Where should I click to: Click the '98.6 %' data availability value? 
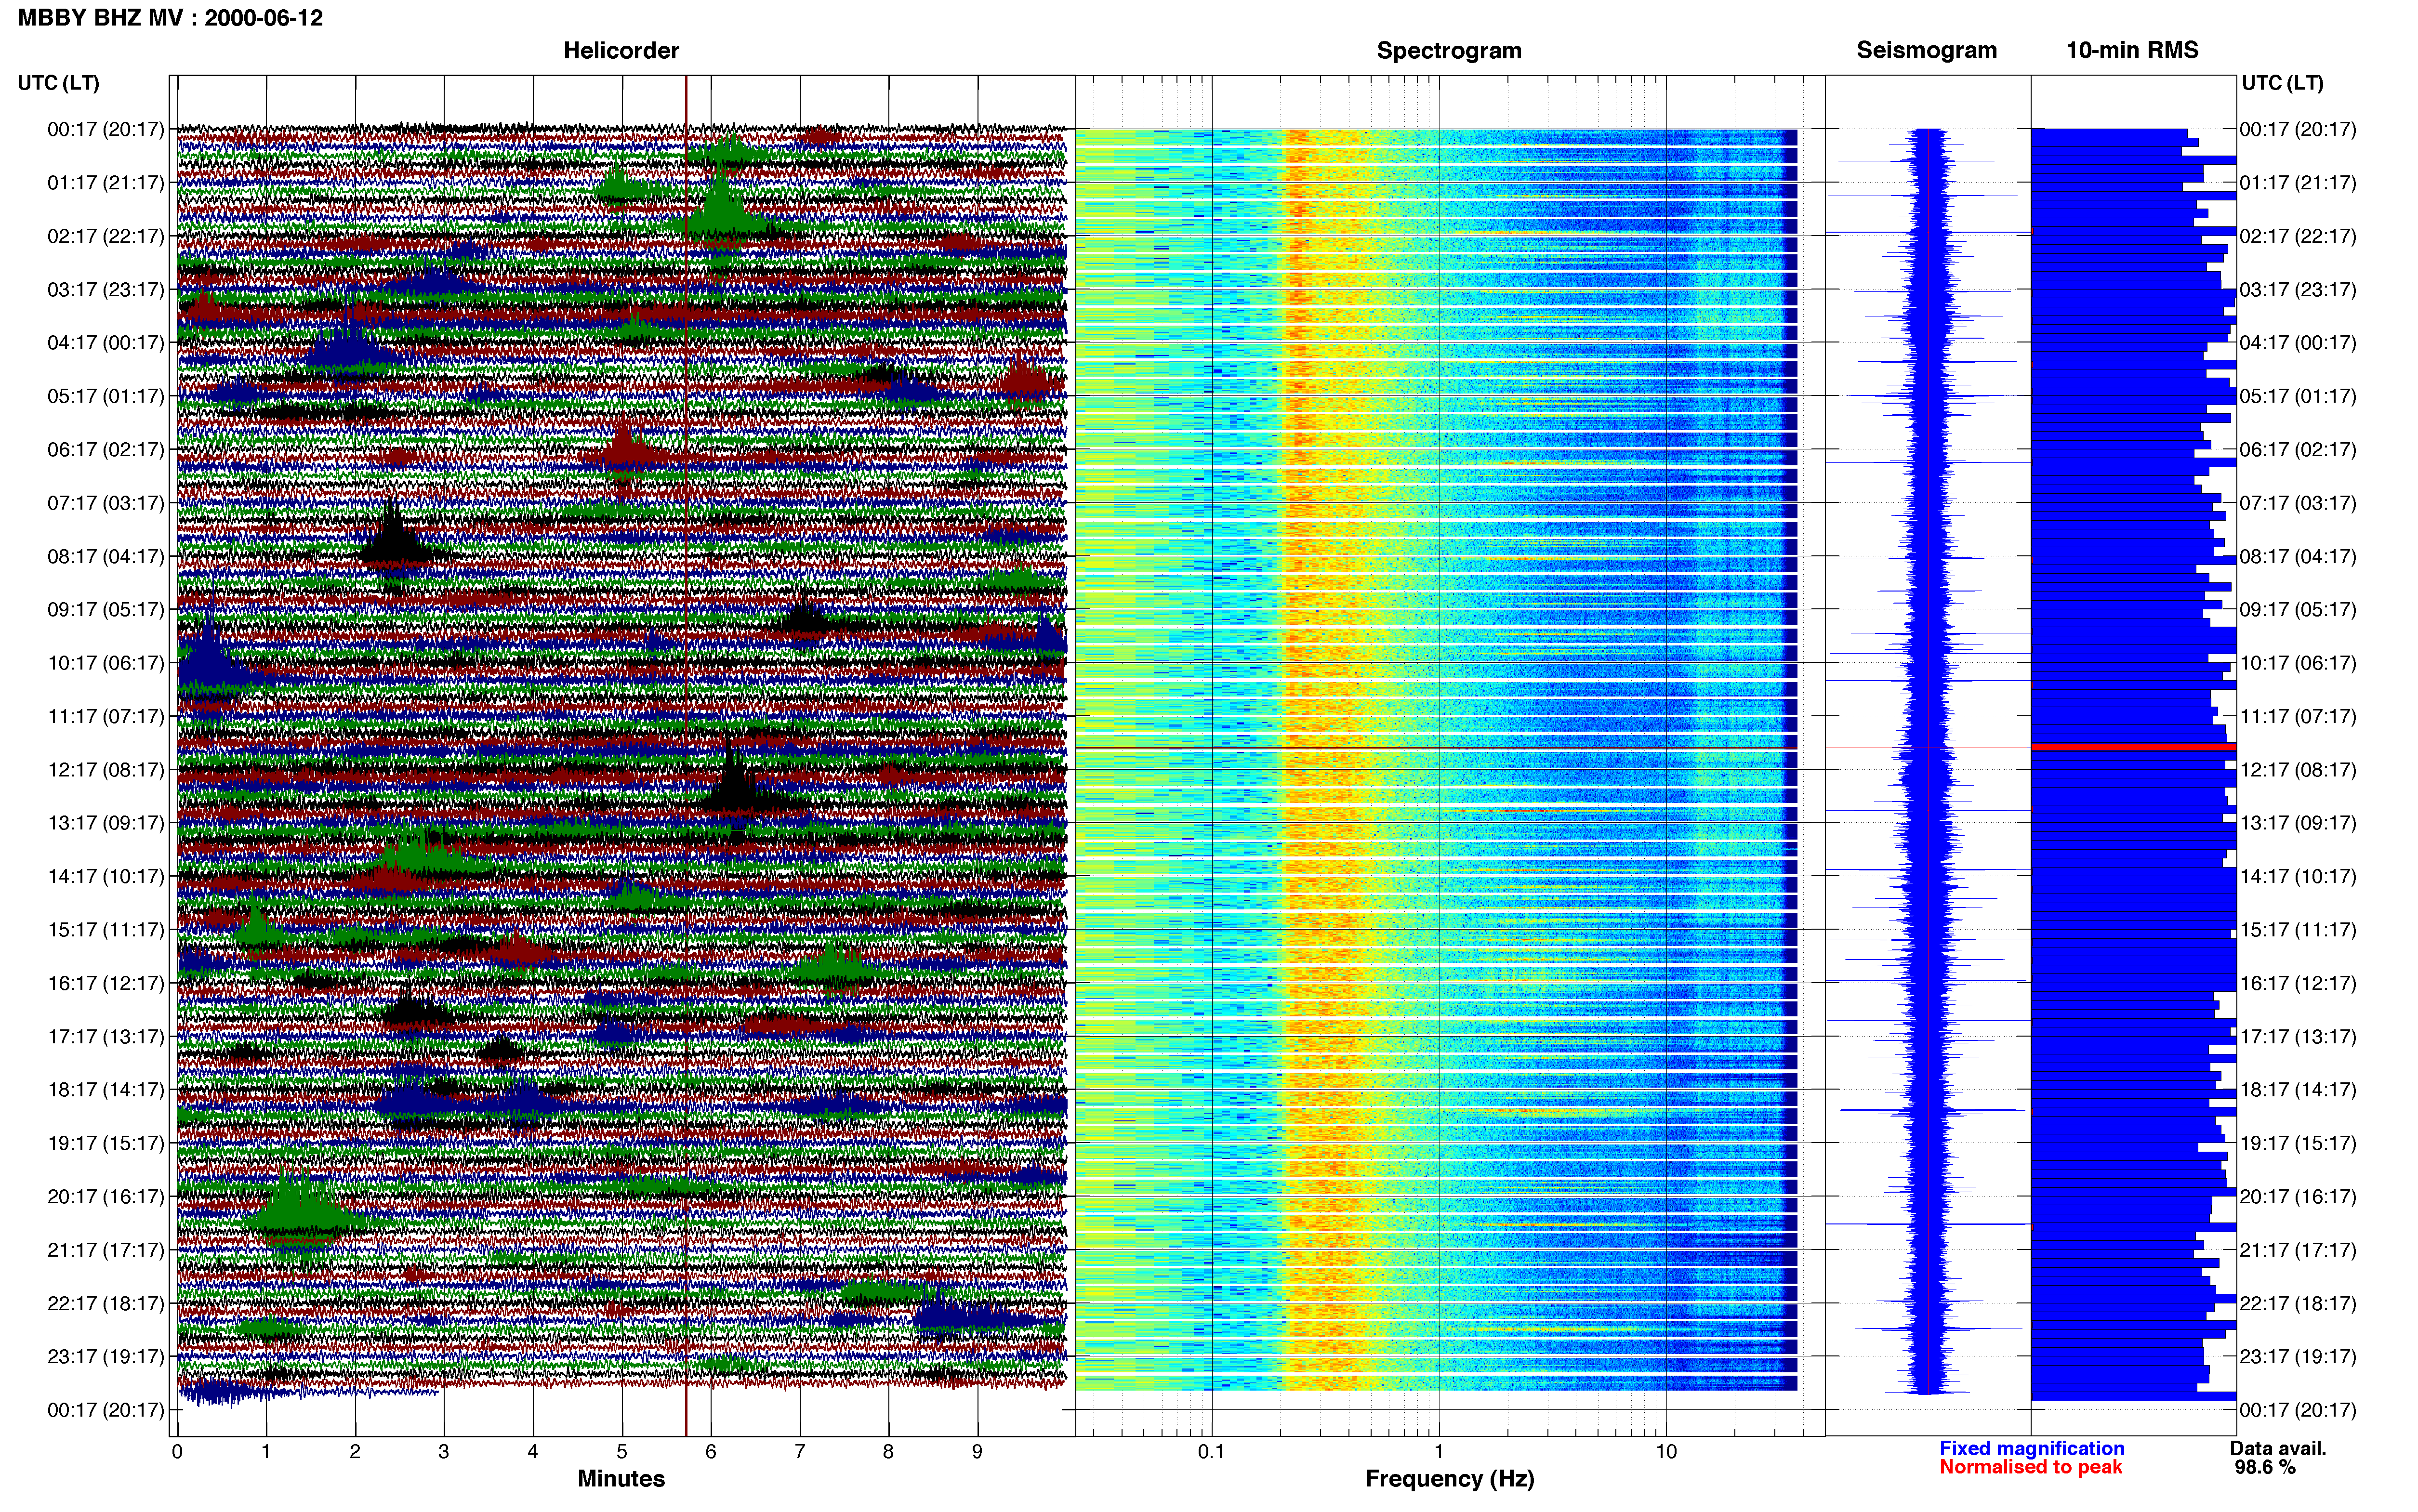2265,1468
